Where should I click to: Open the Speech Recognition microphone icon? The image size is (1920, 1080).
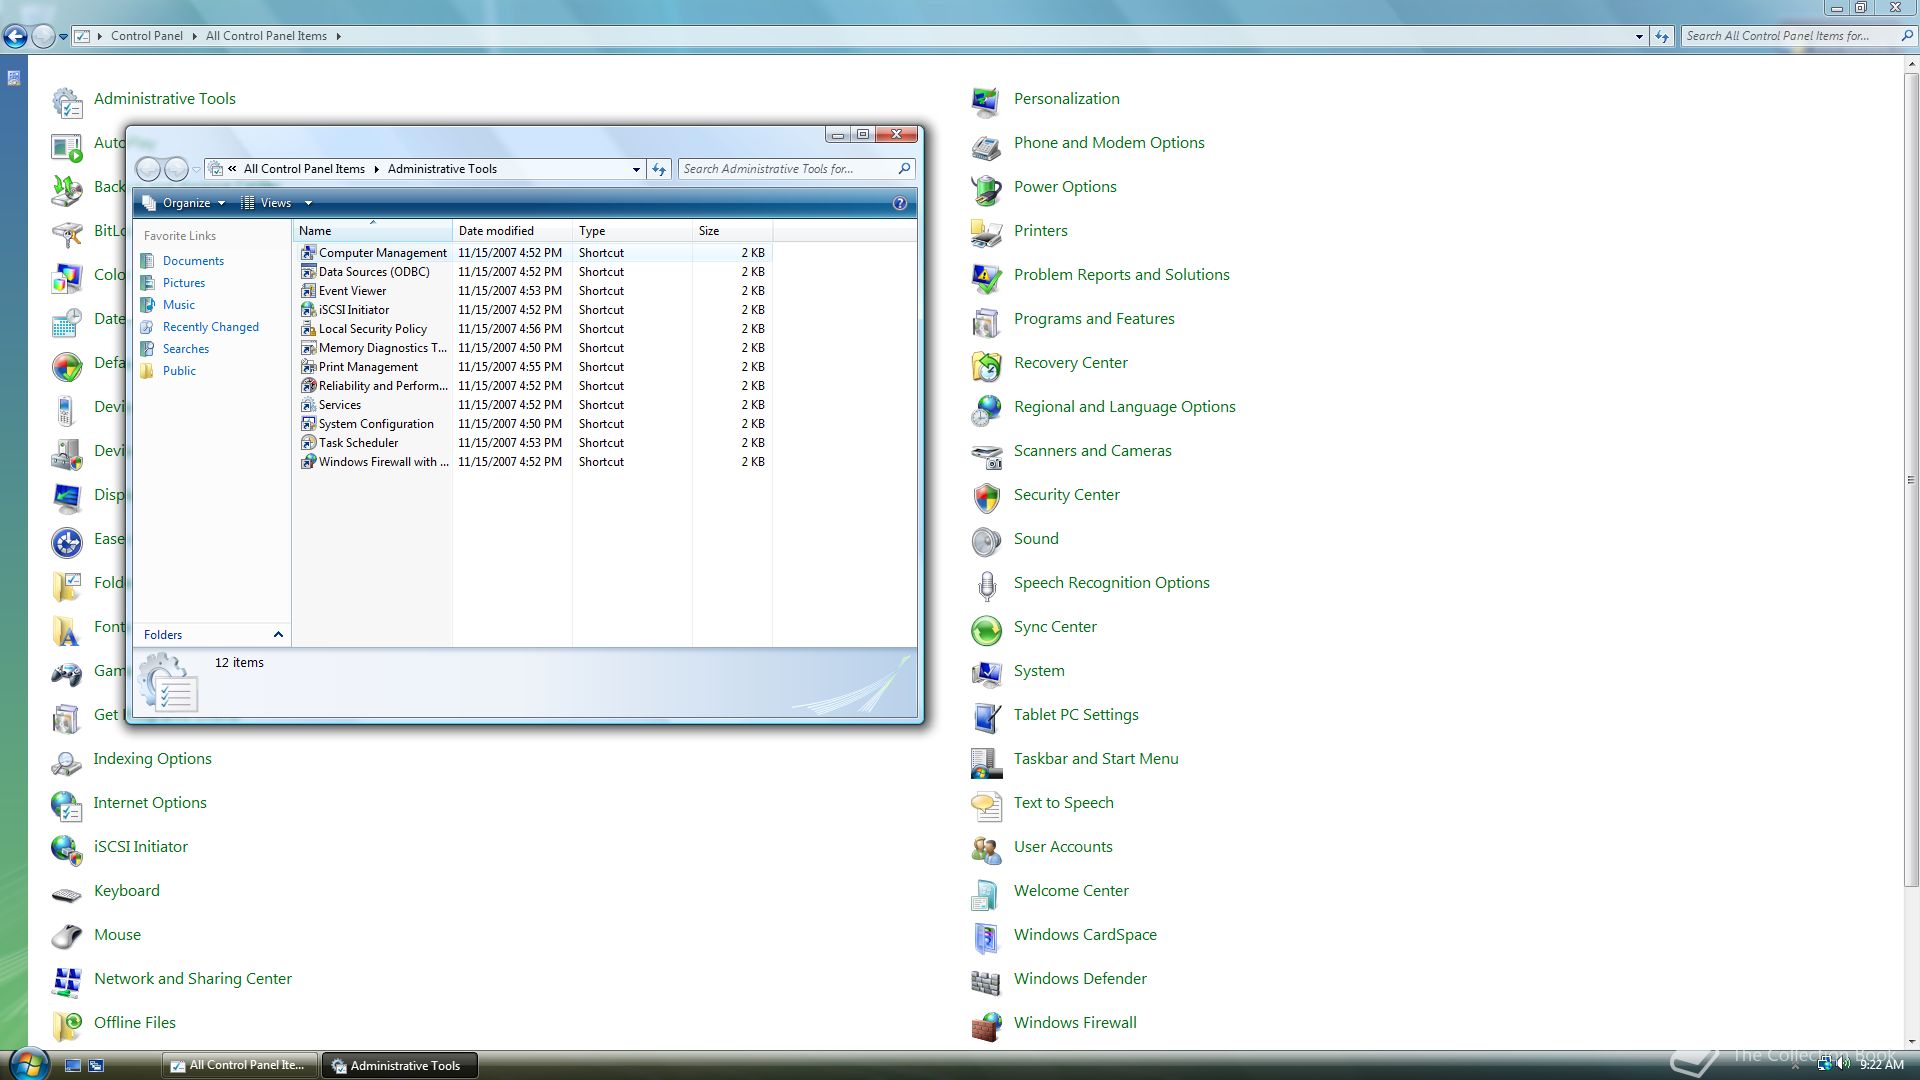coord(986,584)
